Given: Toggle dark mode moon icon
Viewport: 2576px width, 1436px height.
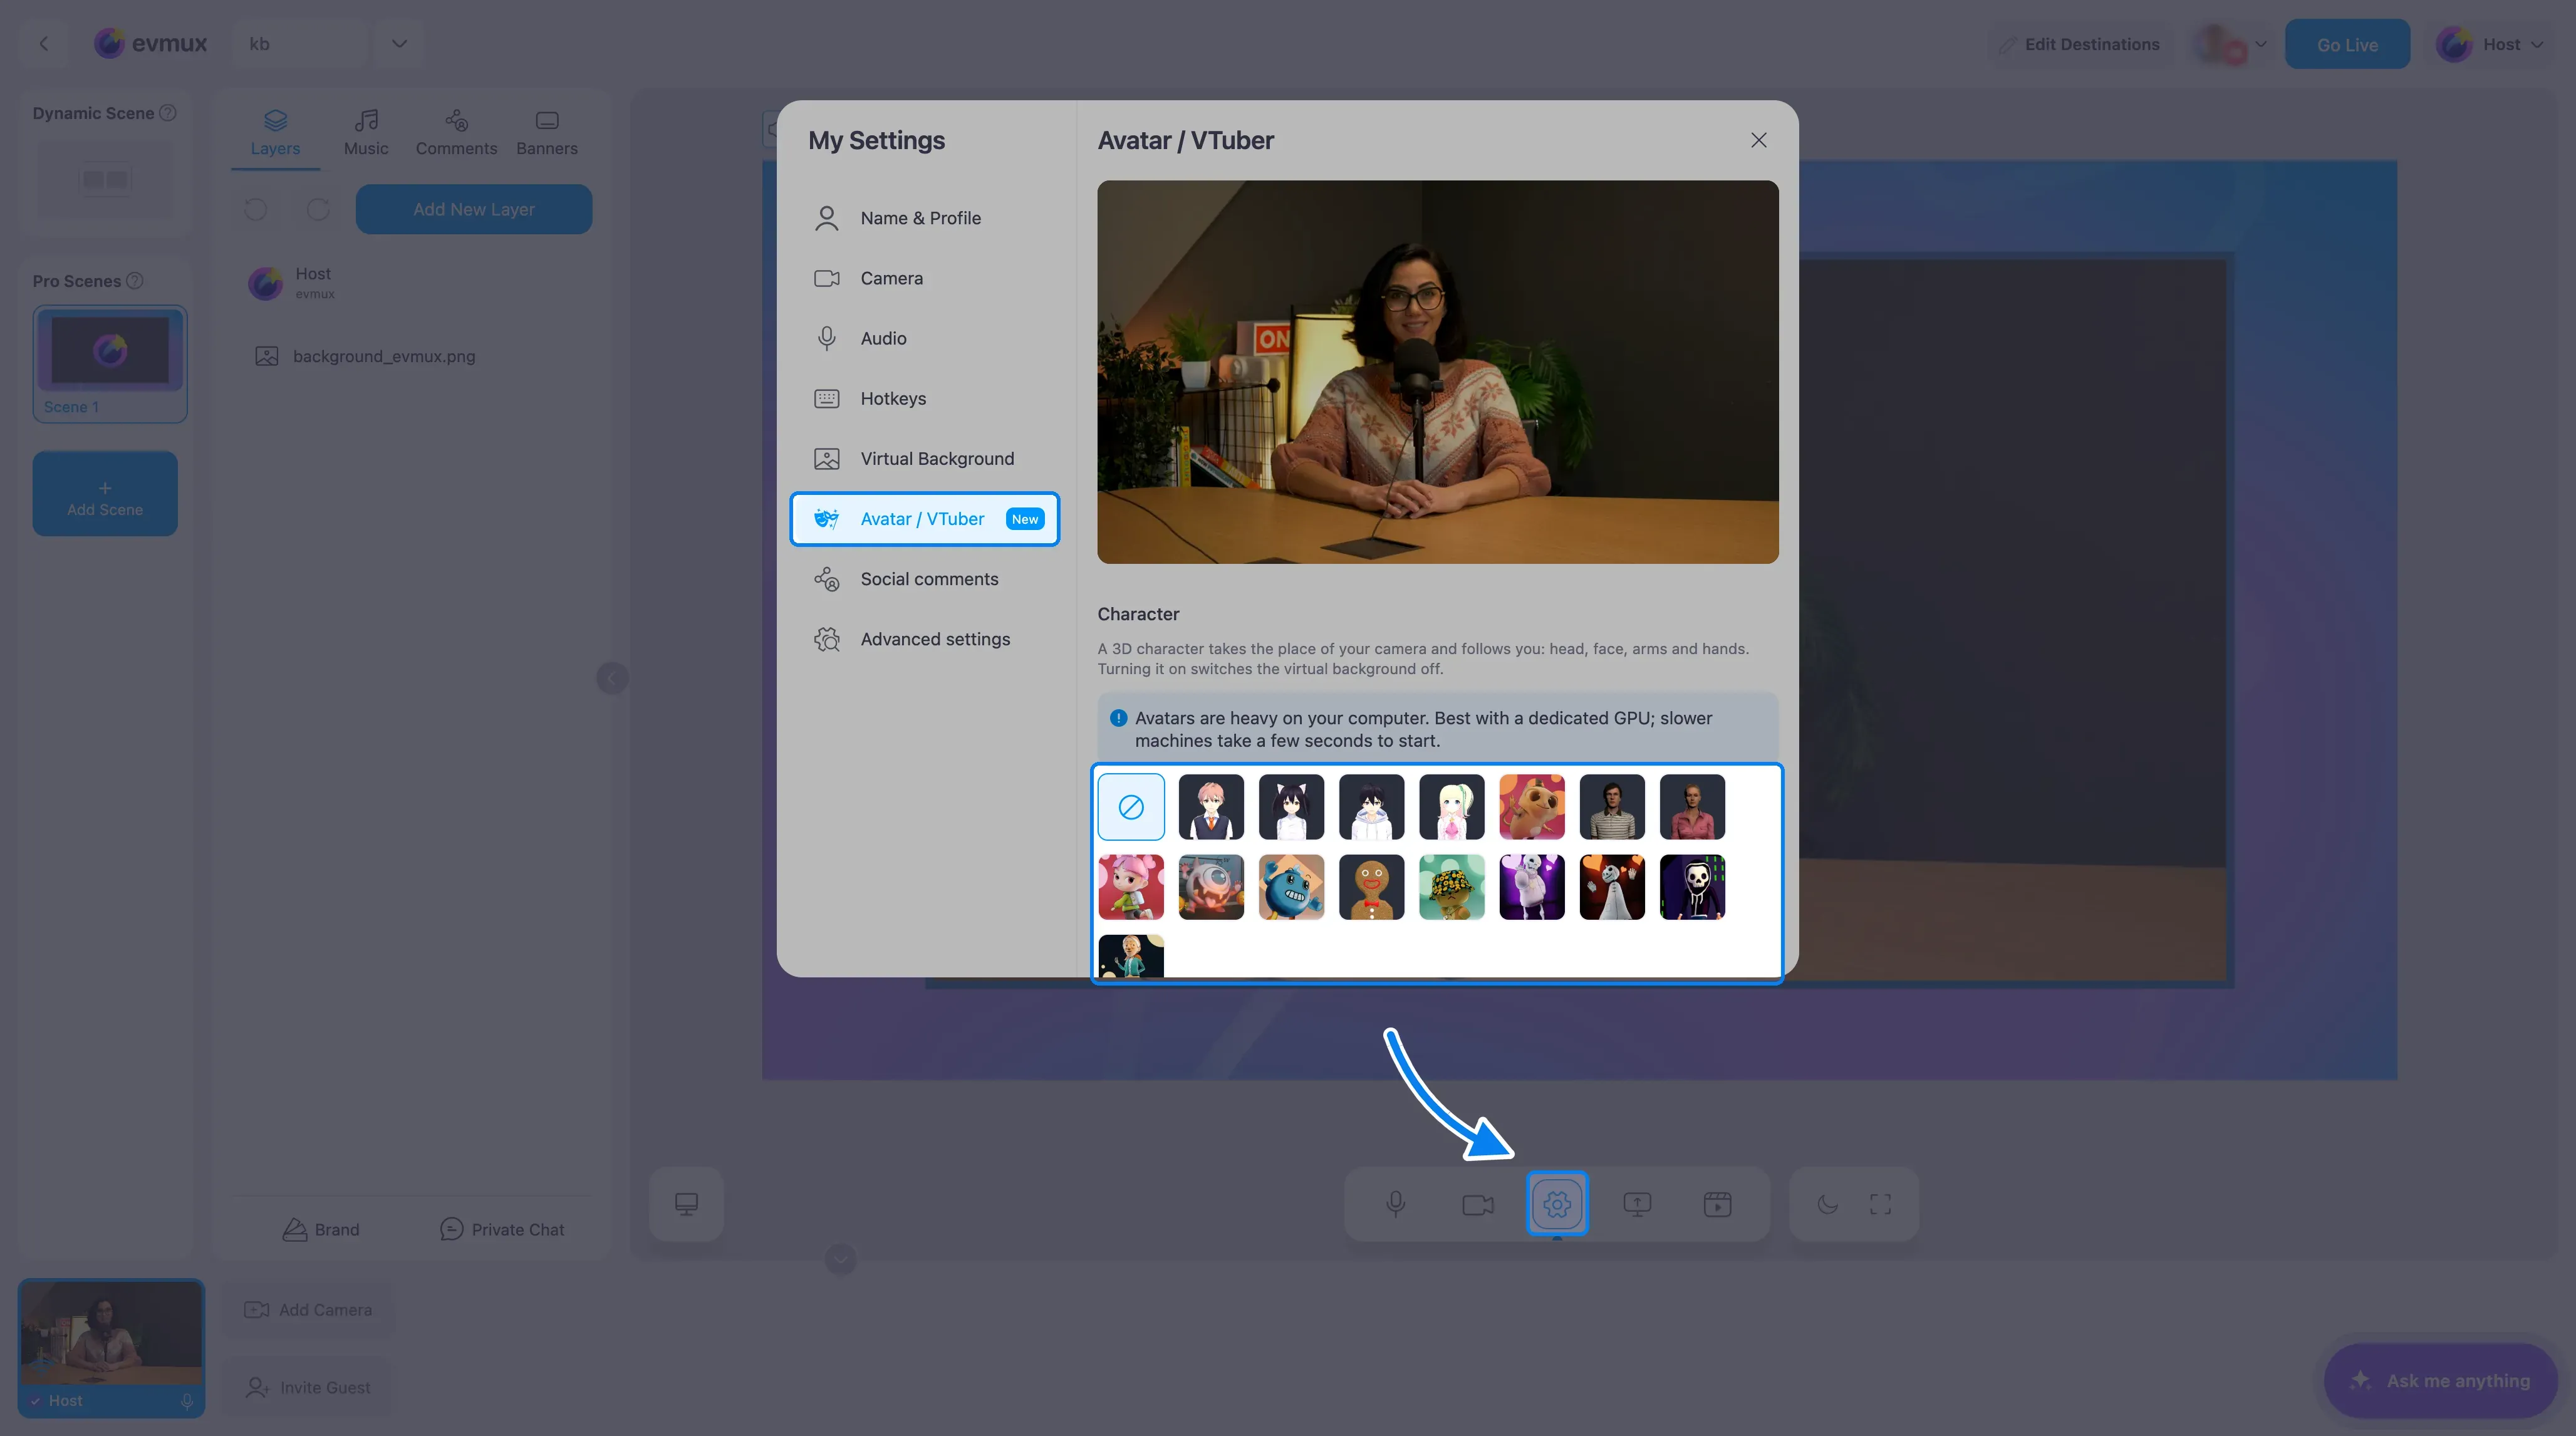Looking at the screenshot, I should click(1828, 1204).
